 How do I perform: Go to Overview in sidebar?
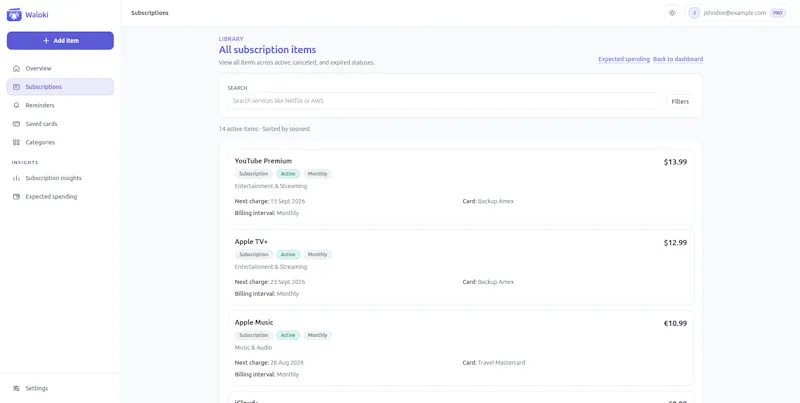[x=60, y=68]
